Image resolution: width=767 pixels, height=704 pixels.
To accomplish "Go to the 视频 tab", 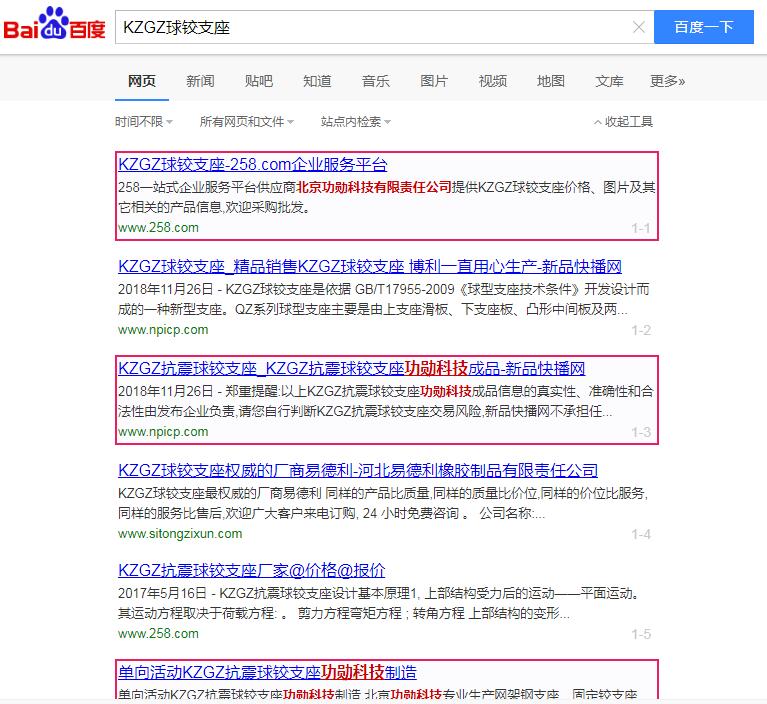I will (492, 81).
